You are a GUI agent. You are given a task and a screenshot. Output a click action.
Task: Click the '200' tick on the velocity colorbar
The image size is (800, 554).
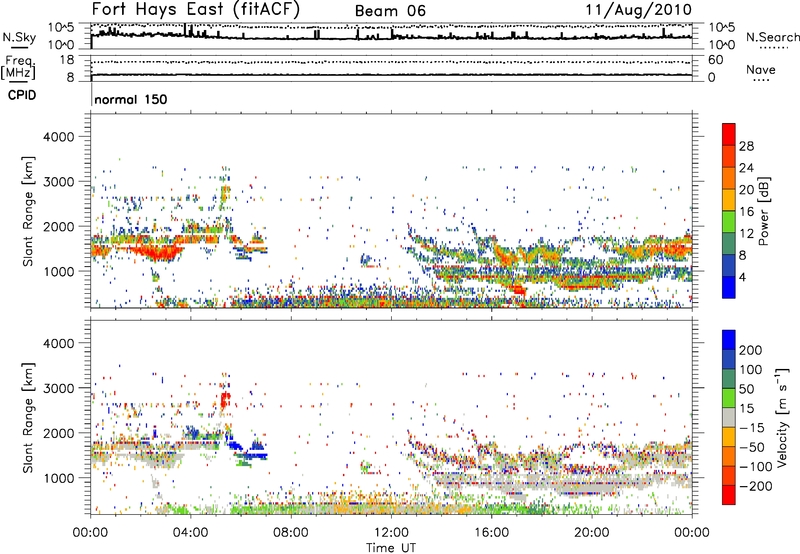[x=751, y=350]
